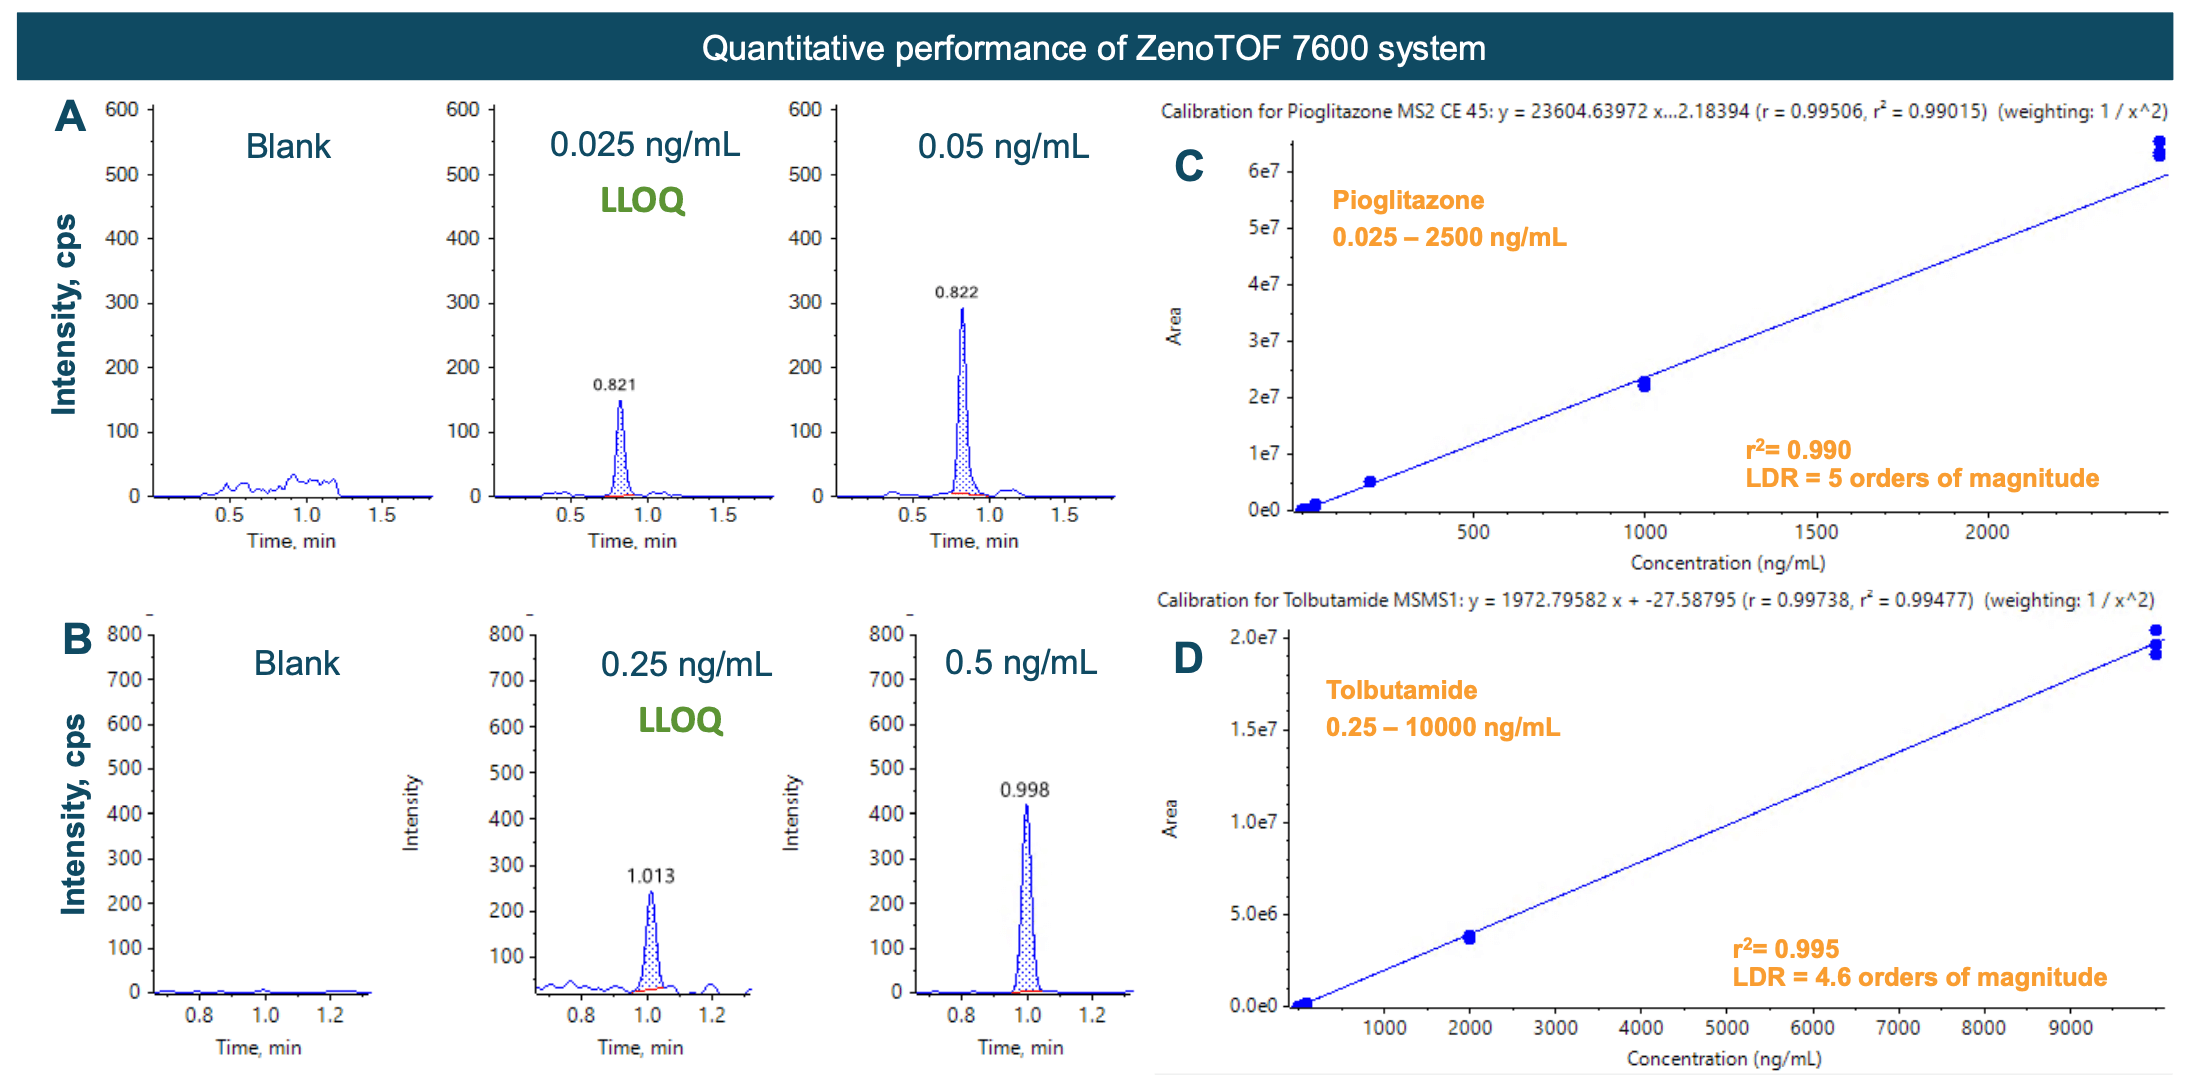Click the 'Area' y-axis title in panel C

(x=1174, y=326)
